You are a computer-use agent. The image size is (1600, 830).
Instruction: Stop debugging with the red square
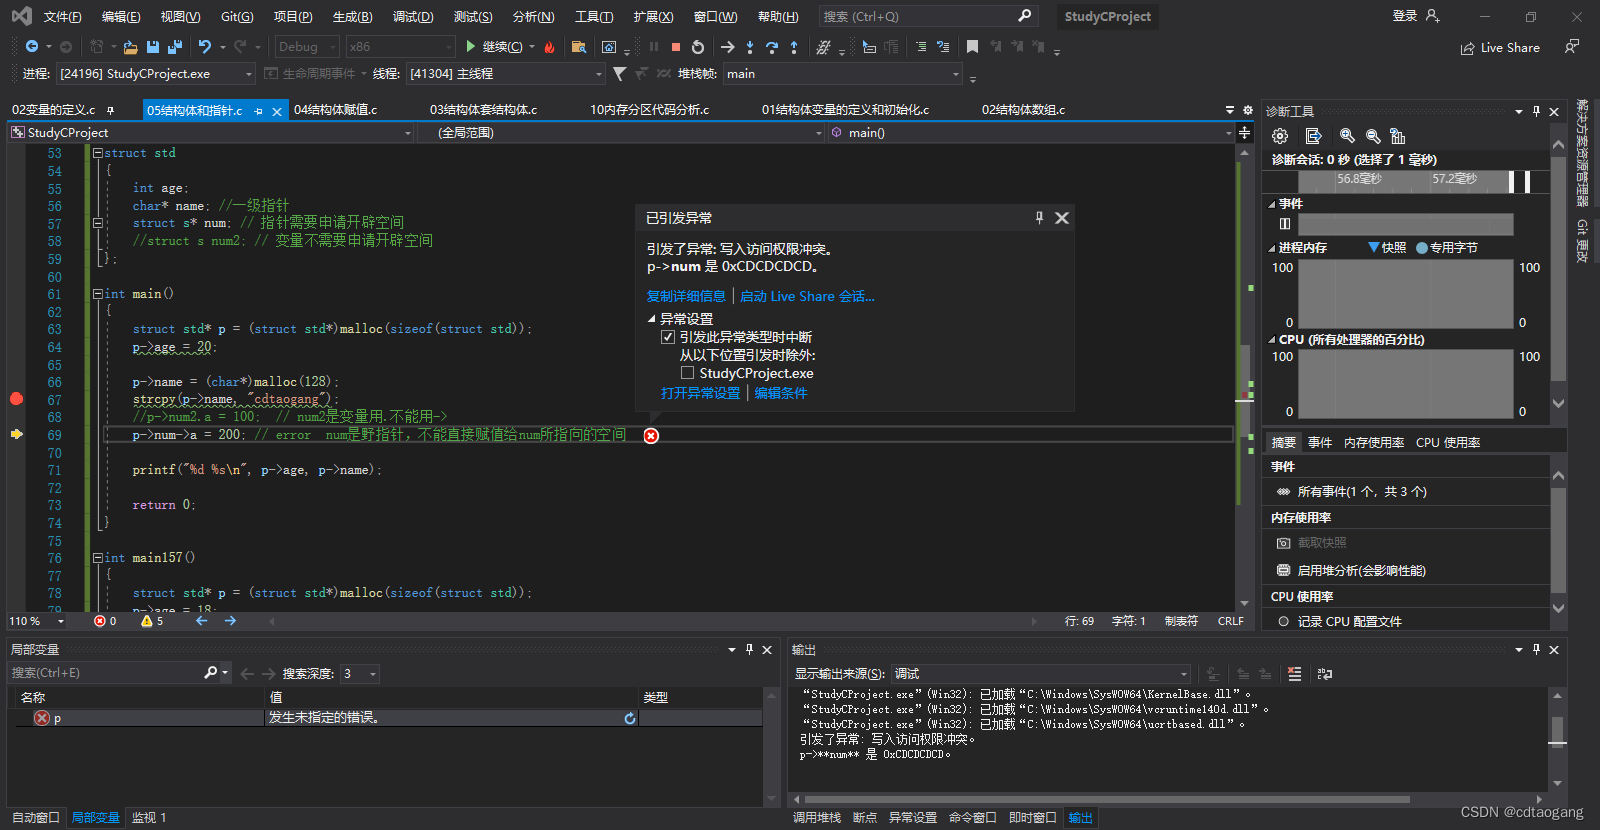click(676, 47)
